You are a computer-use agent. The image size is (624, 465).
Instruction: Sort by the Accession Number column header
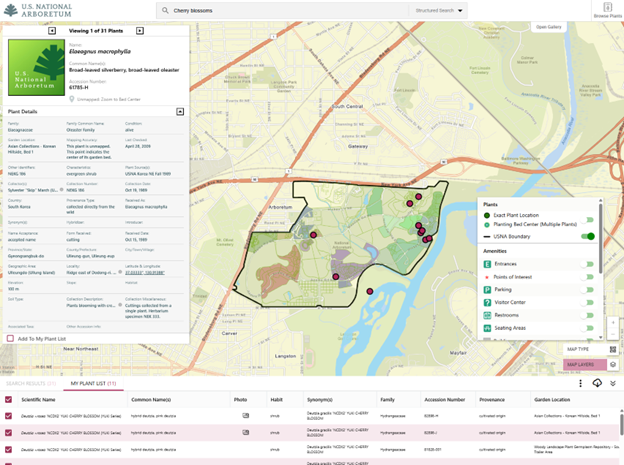[x=445, y=399]
